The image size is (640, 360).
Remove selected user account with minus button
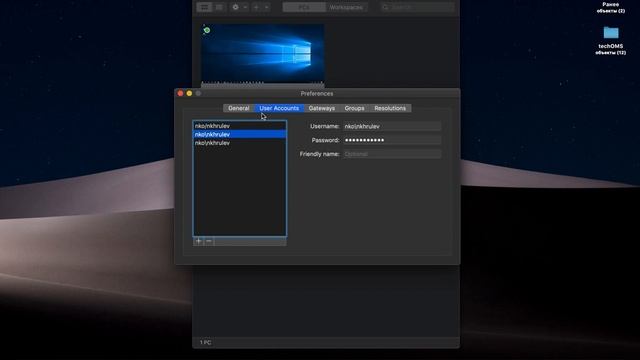click(x=209, y=241)
